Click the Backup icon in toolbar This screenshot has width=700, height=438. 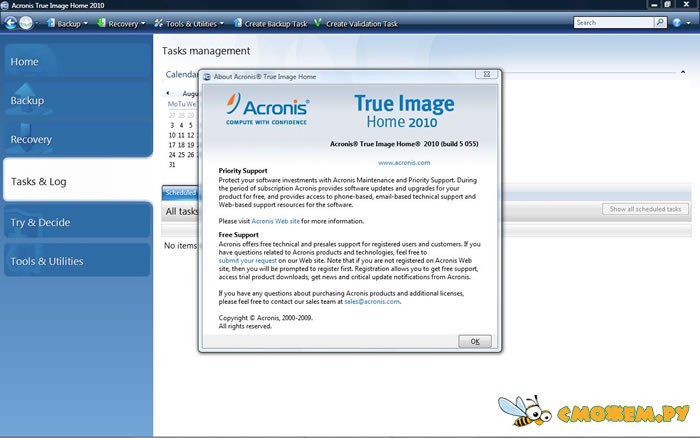[51, 23]
